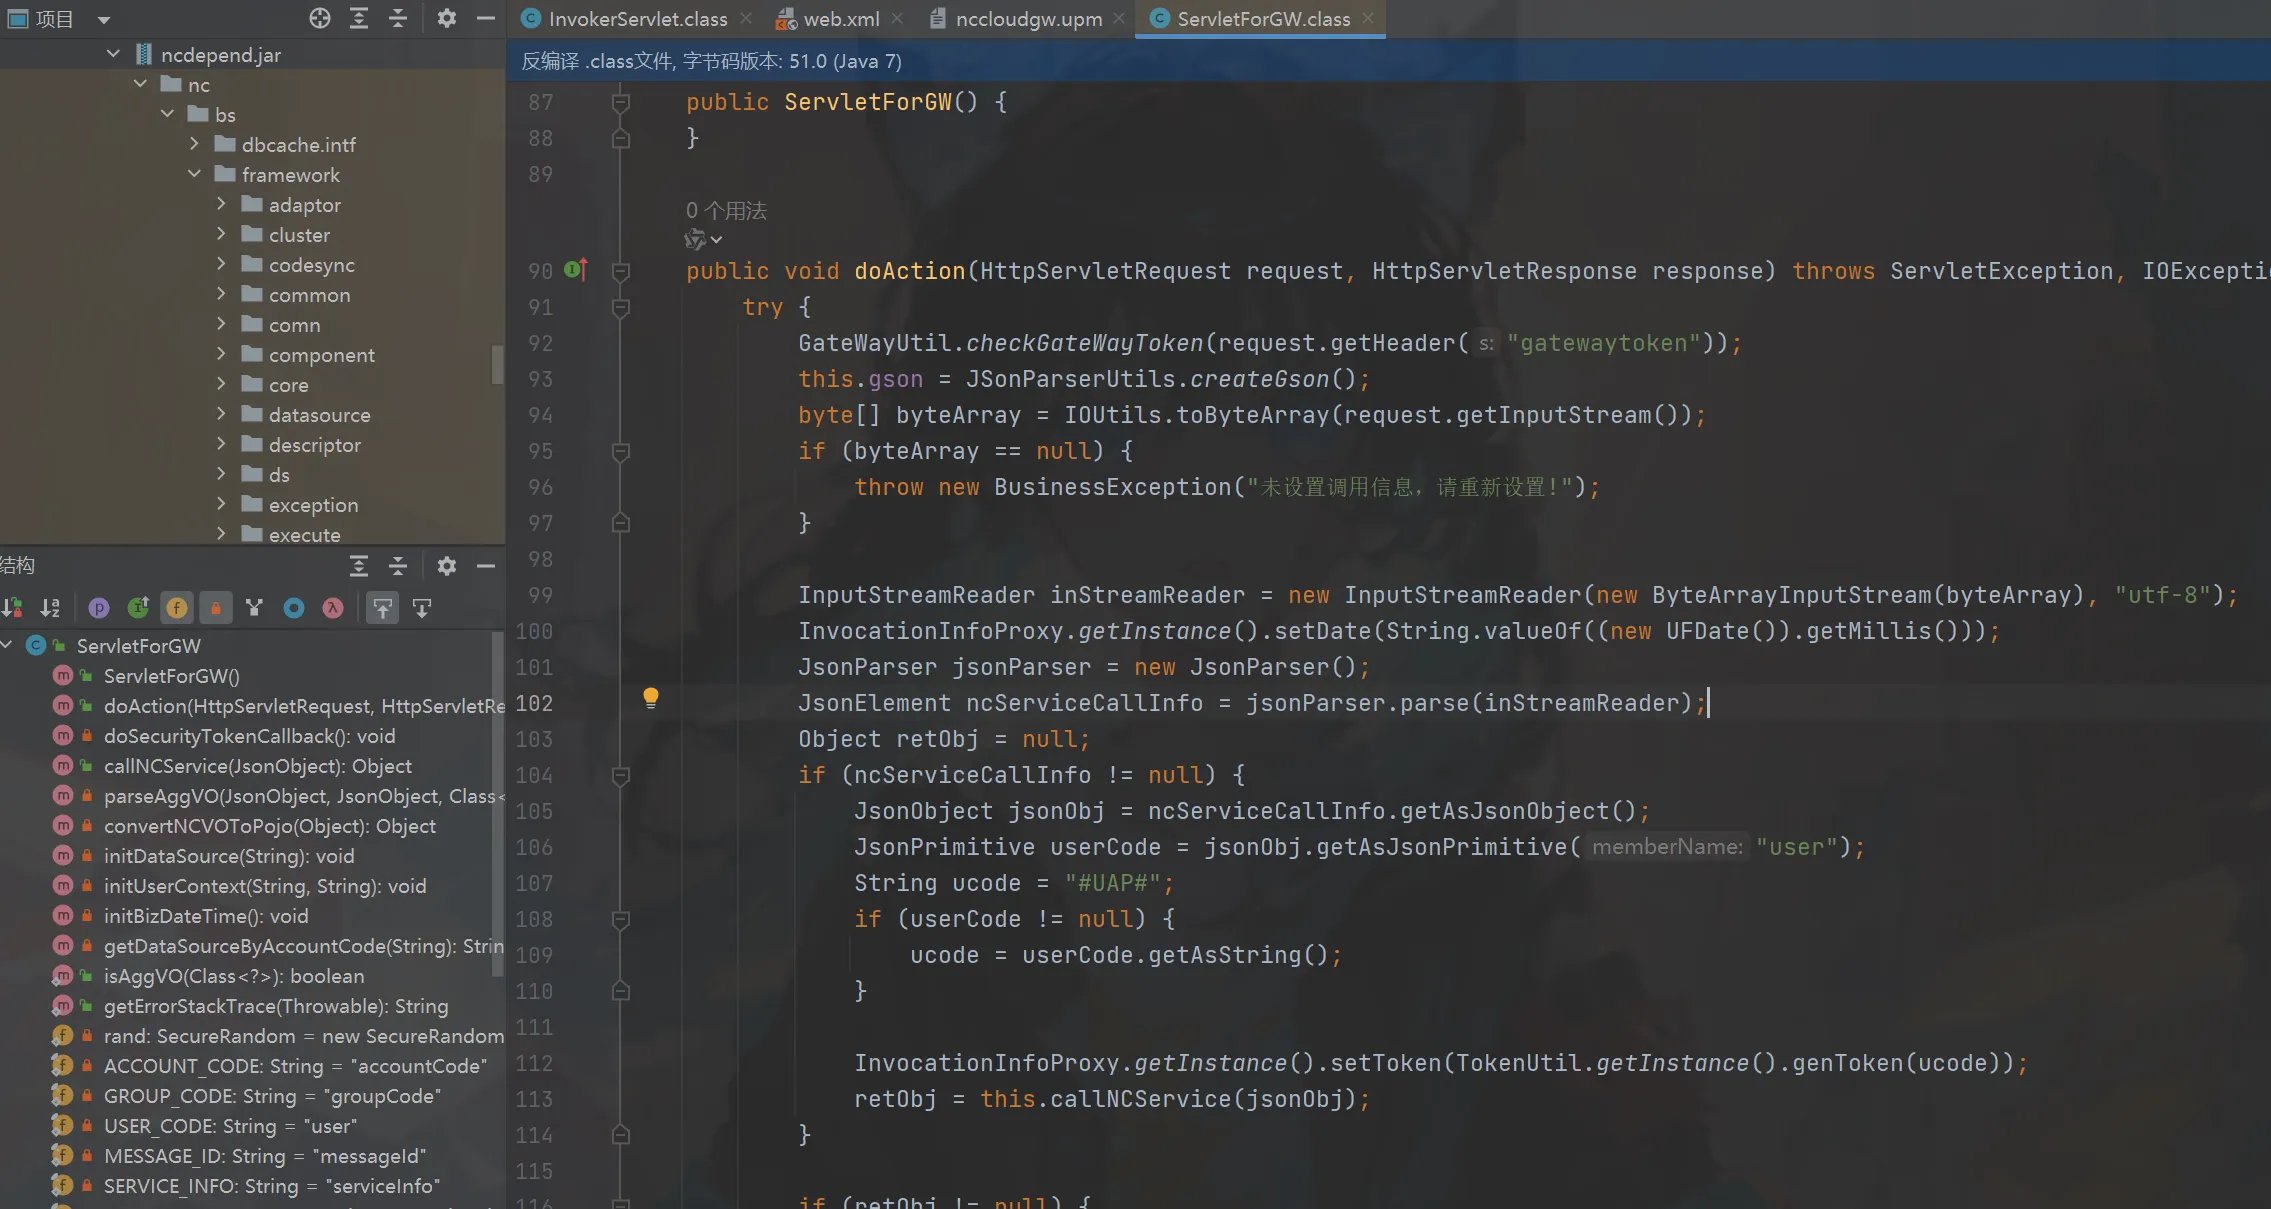Expand the adaptor folder
The height and width of the screenshot is (1209, 2271).
[221, 204]
